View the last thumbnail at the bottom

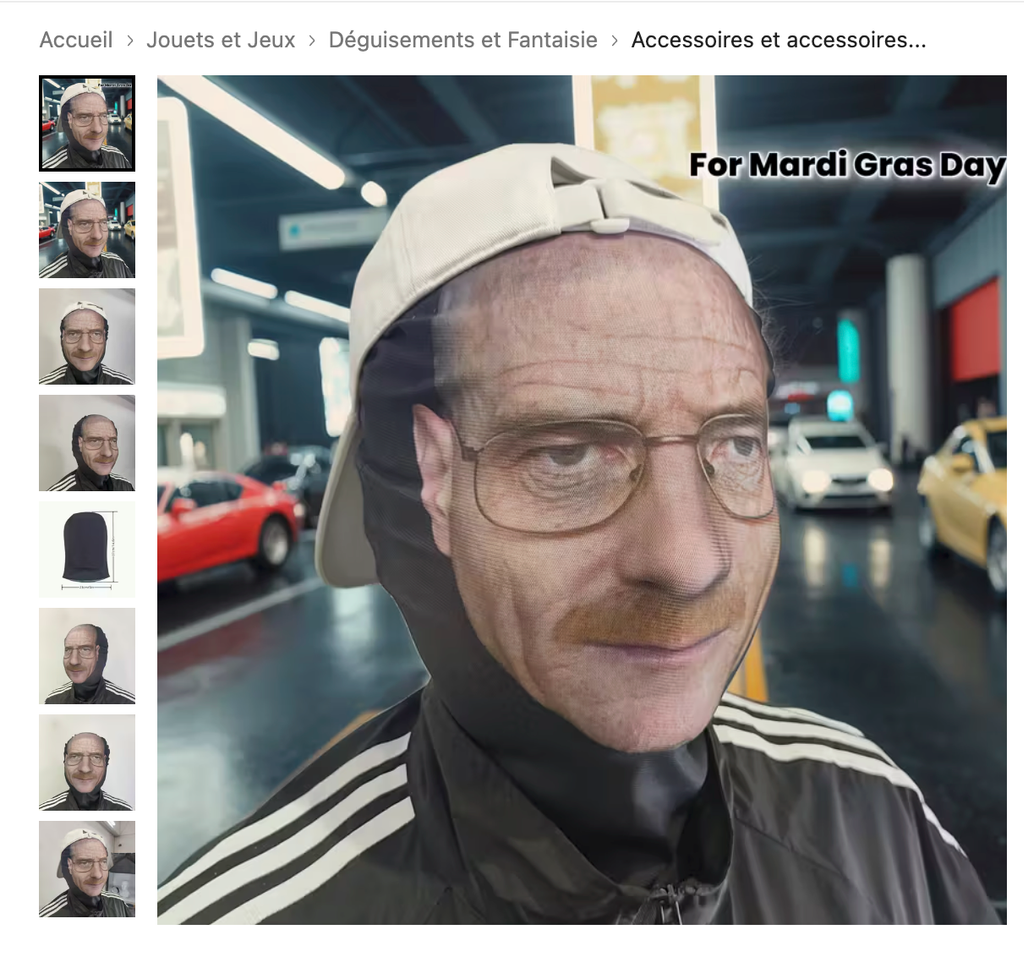point(87,869)
